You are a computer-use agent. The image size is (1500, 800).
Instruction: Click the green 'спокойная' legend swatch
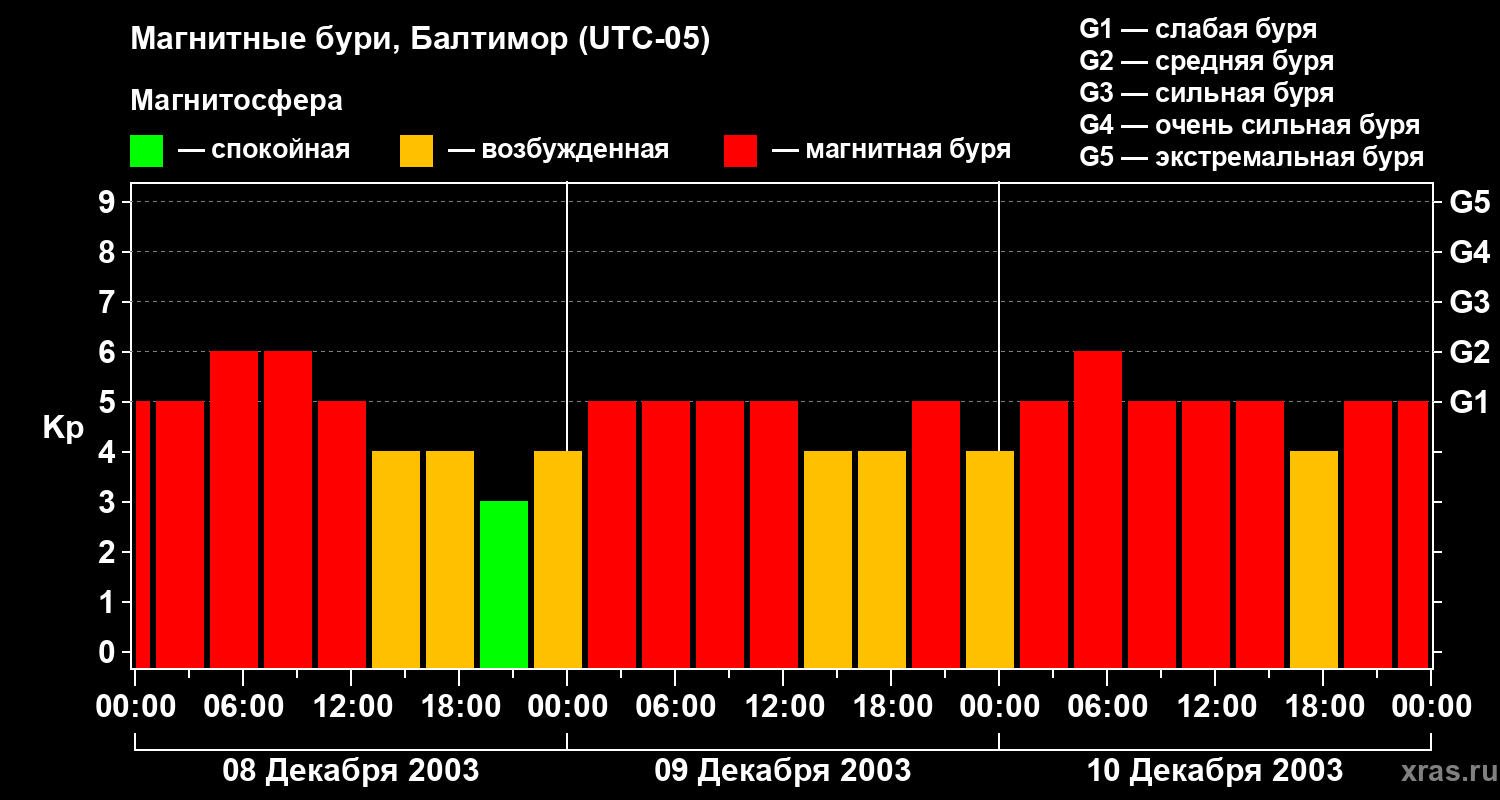coord(146,151)
